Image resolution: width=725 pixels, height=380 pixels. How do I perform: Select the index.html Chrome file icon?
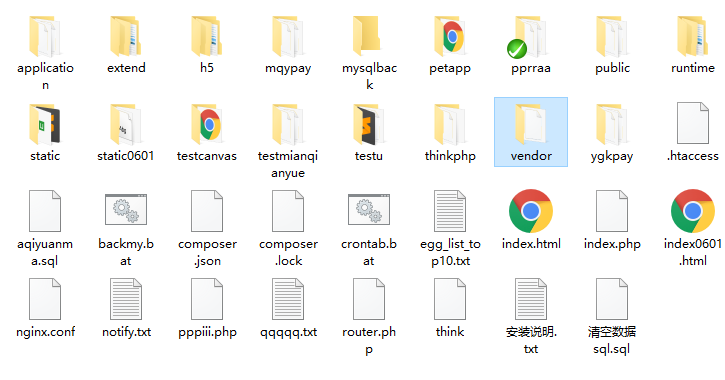pyautogui.click(x=530, y=211)
